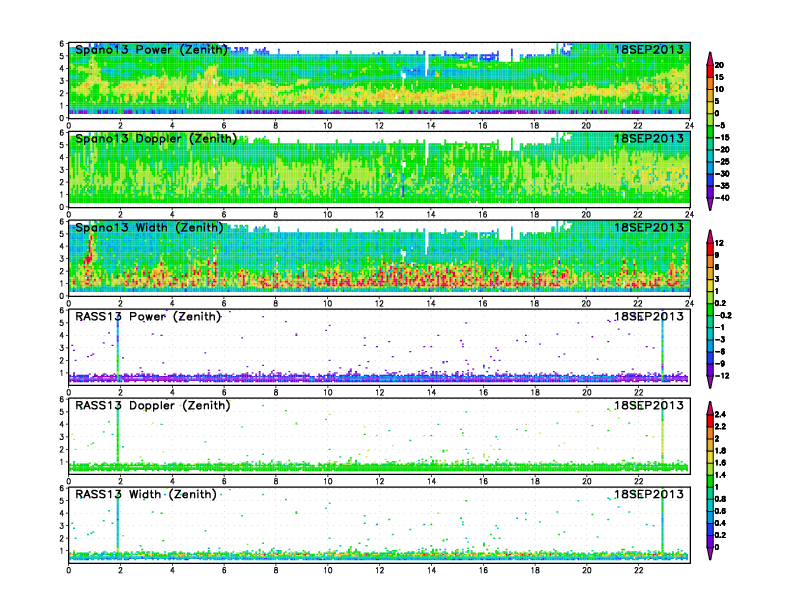The height and width of the screenshot is (612, 792).
Task: Click the "RASS13 Width (Zenith)" panel title
Action: pos(145,494)
